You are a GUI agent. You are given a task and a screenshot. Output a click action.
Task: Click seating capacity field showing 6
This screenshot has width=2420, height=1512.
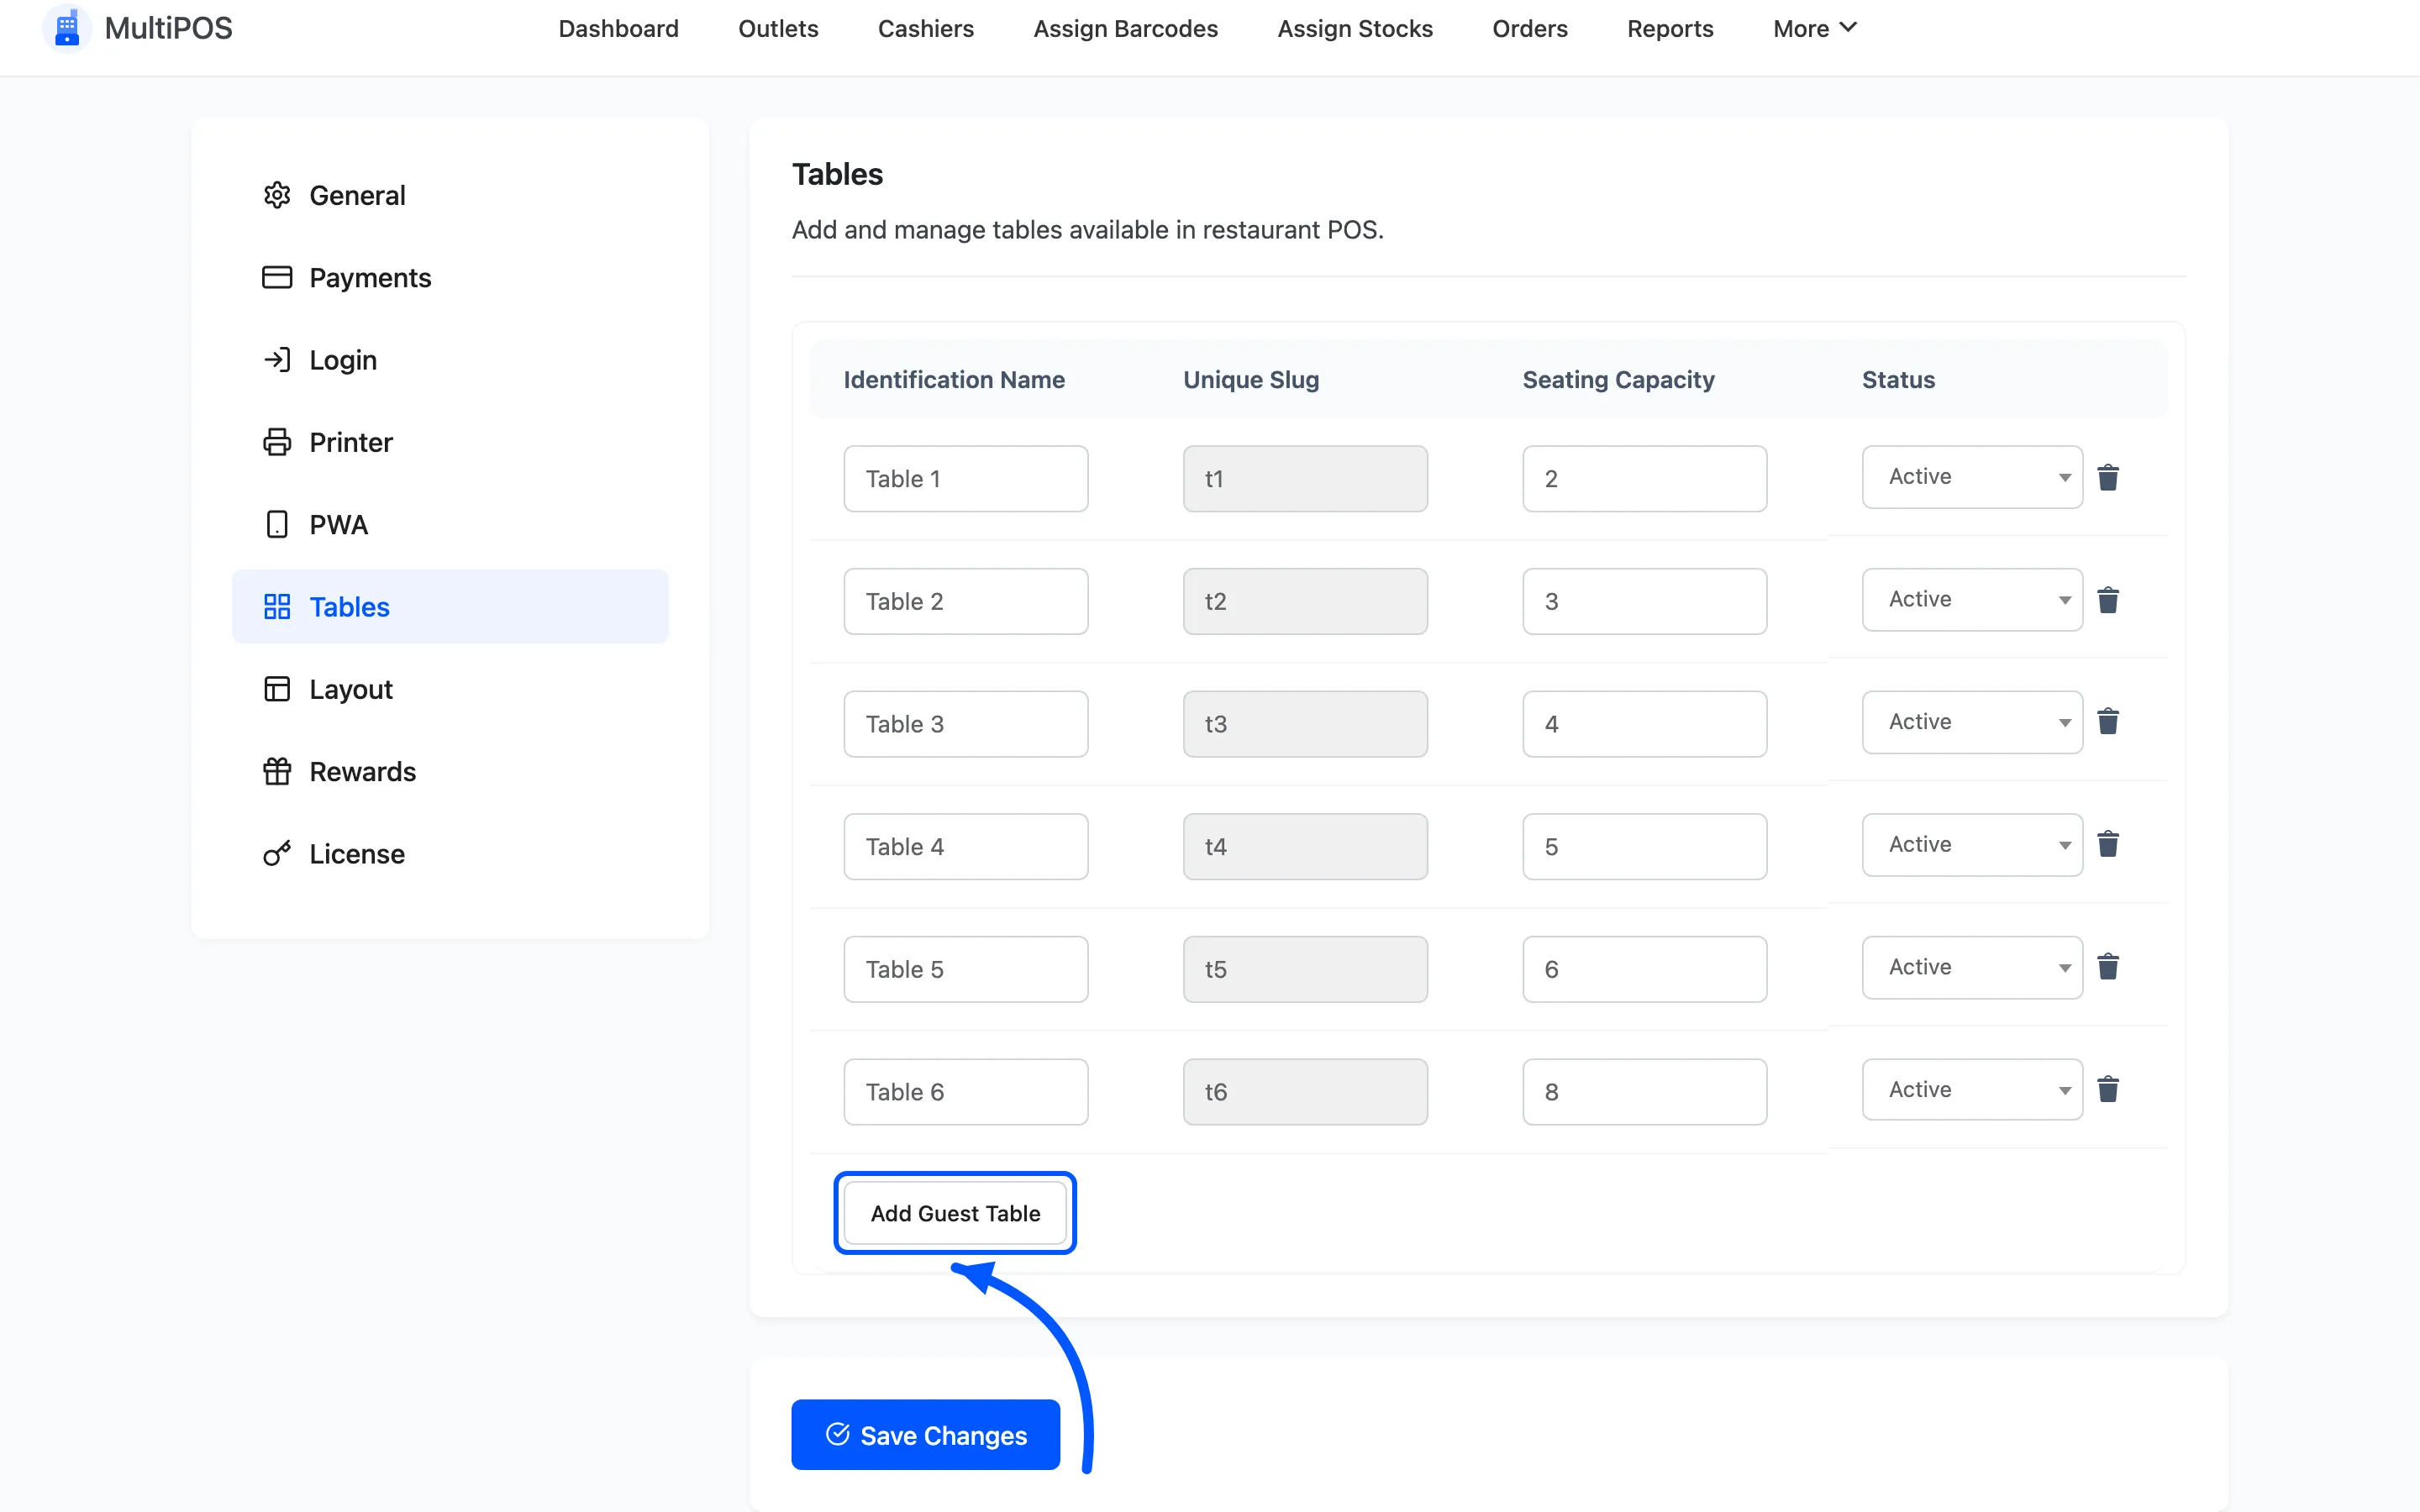coord(1644,969)
